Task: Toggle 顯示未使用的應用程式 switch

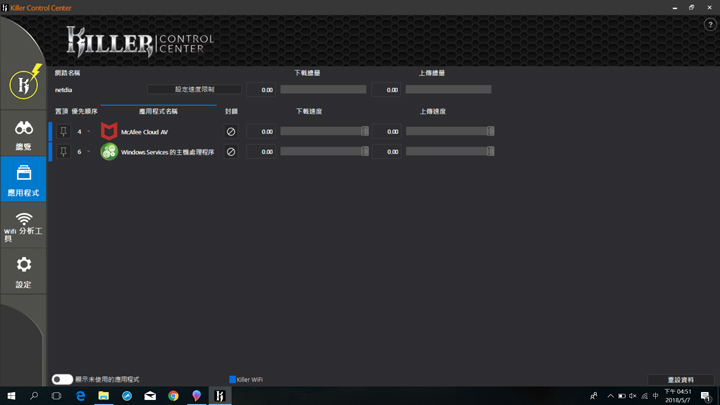Action: coord(62,379)
